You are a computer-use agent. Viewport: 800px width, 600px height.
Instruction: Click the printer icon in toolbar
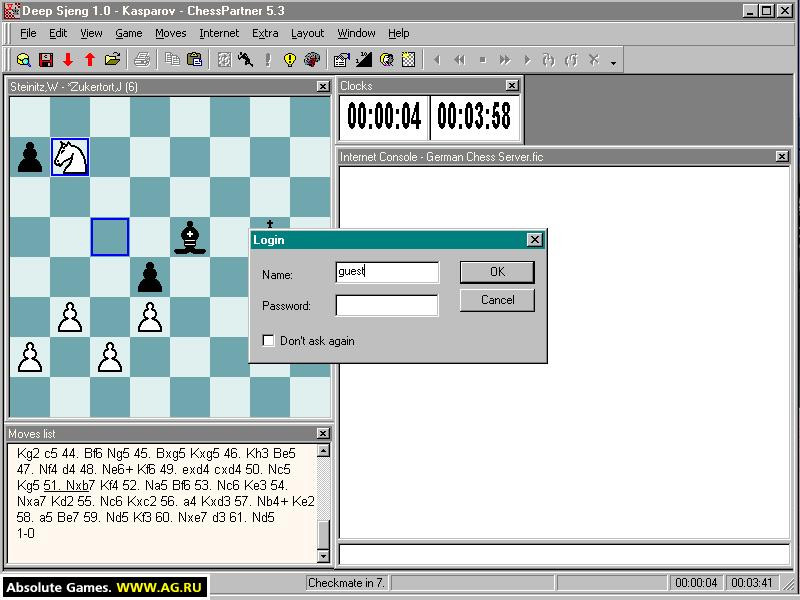141,60
